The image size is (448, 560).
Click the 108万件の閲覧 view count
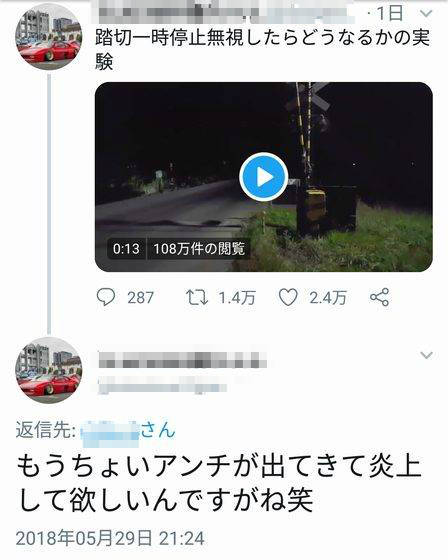199,249
